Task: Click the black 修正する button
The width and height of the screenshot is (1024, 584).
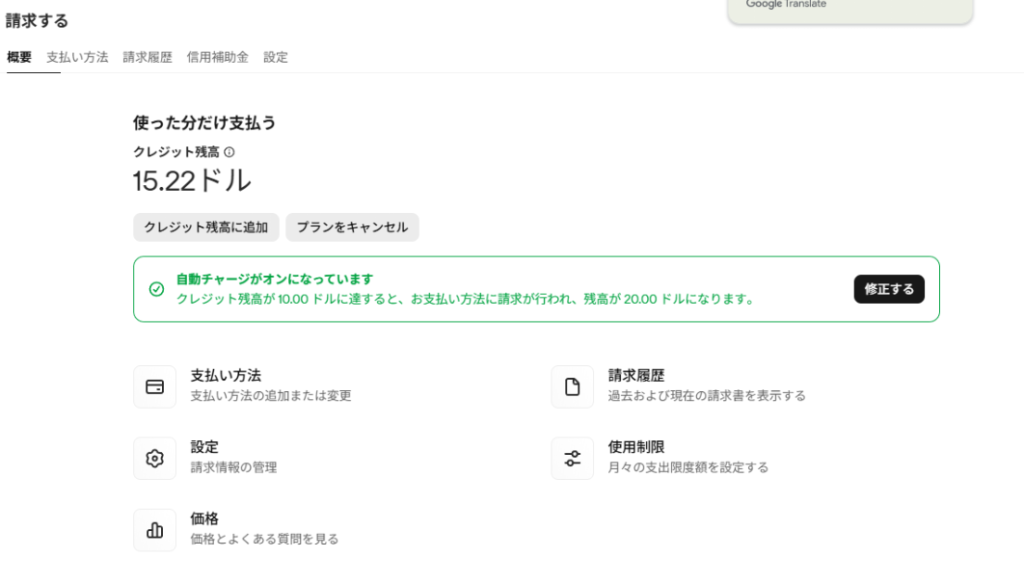Action: 888,289
